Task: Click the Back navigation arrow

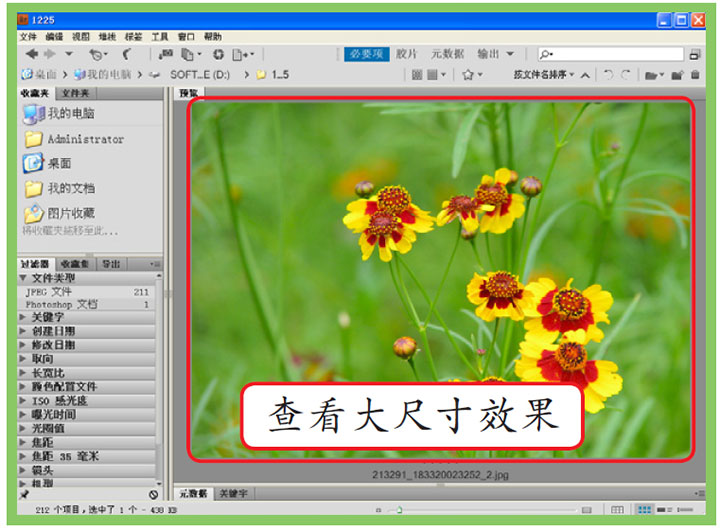Action: [31, 54]
